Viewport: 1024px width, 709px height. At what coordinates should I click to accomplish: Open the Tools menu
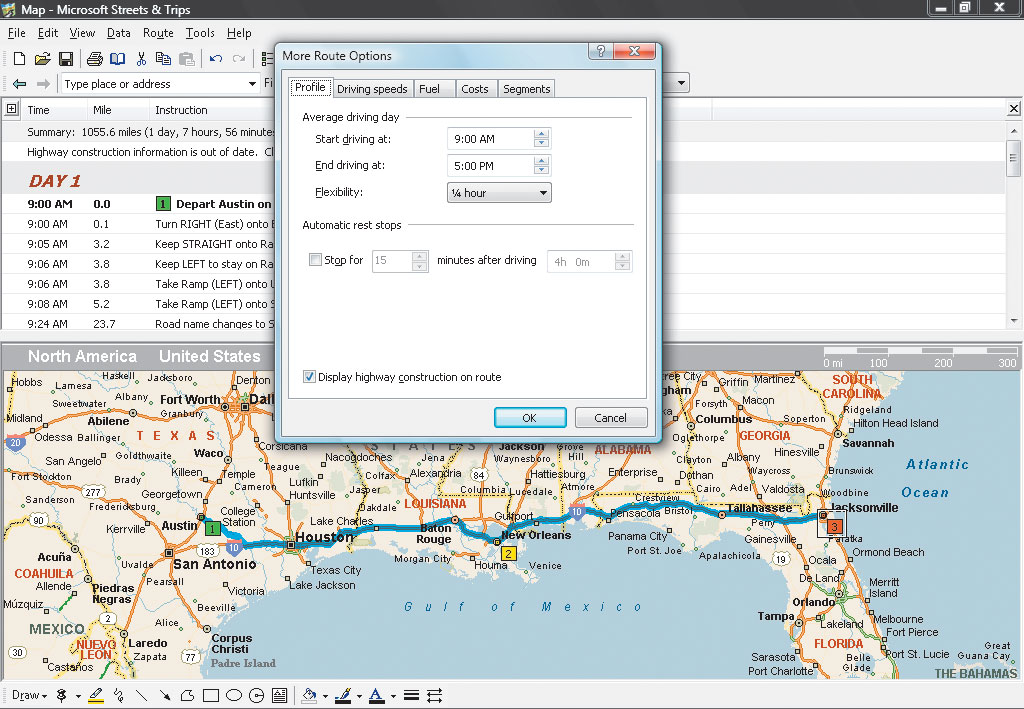[x=200, y=33]
